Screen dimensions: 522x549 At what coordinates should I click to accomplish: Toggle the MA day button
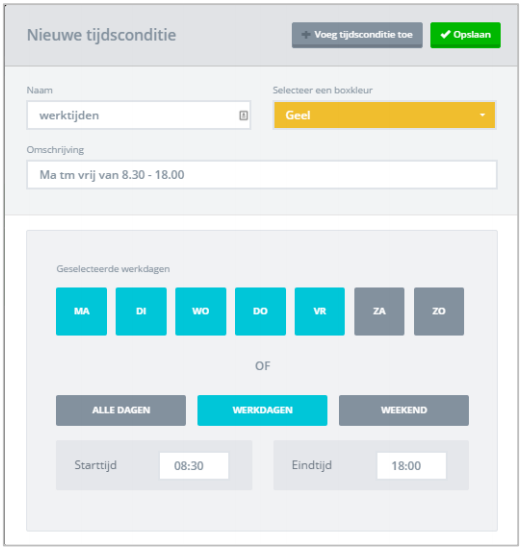coord(82,311)
